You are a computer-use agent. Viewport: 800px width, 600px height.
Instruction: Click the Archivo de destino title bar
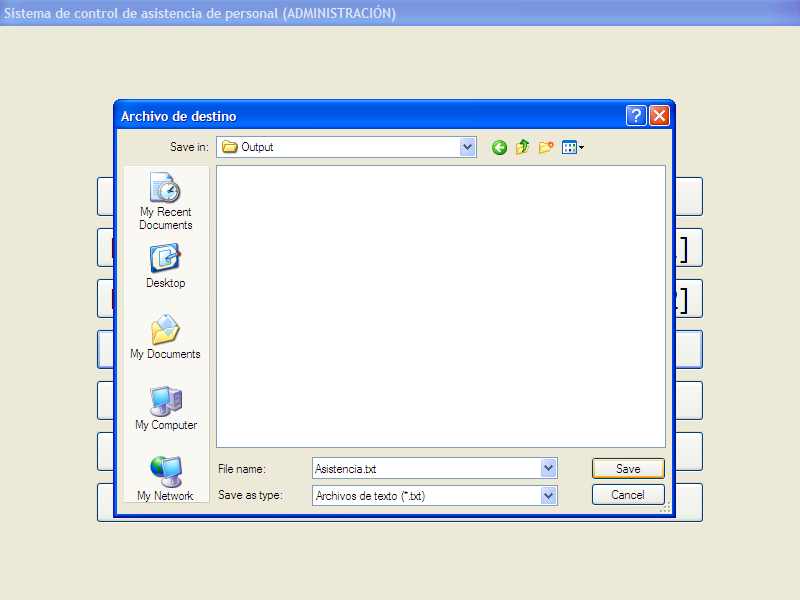tap(370, 116)
